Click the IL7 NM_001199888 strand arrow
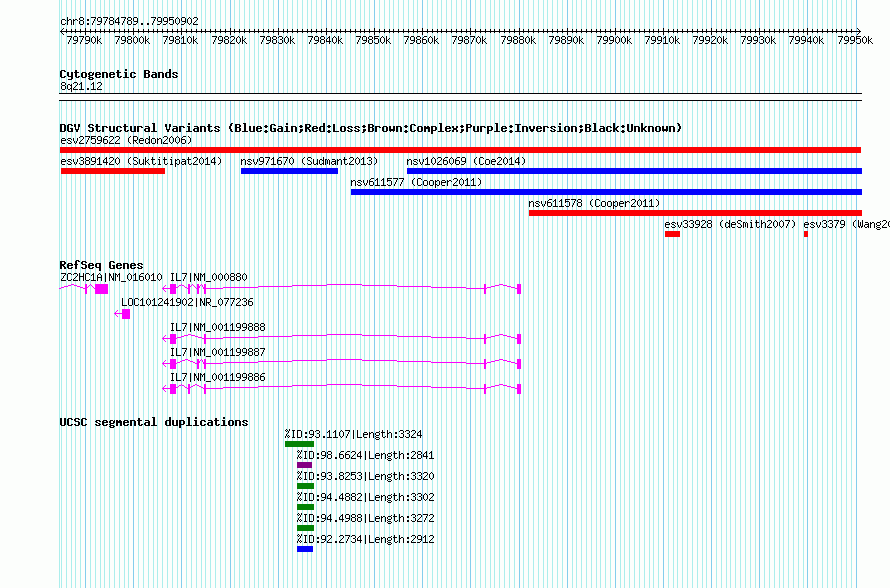This screenshot has height=588, width=890. click(166, 339)
